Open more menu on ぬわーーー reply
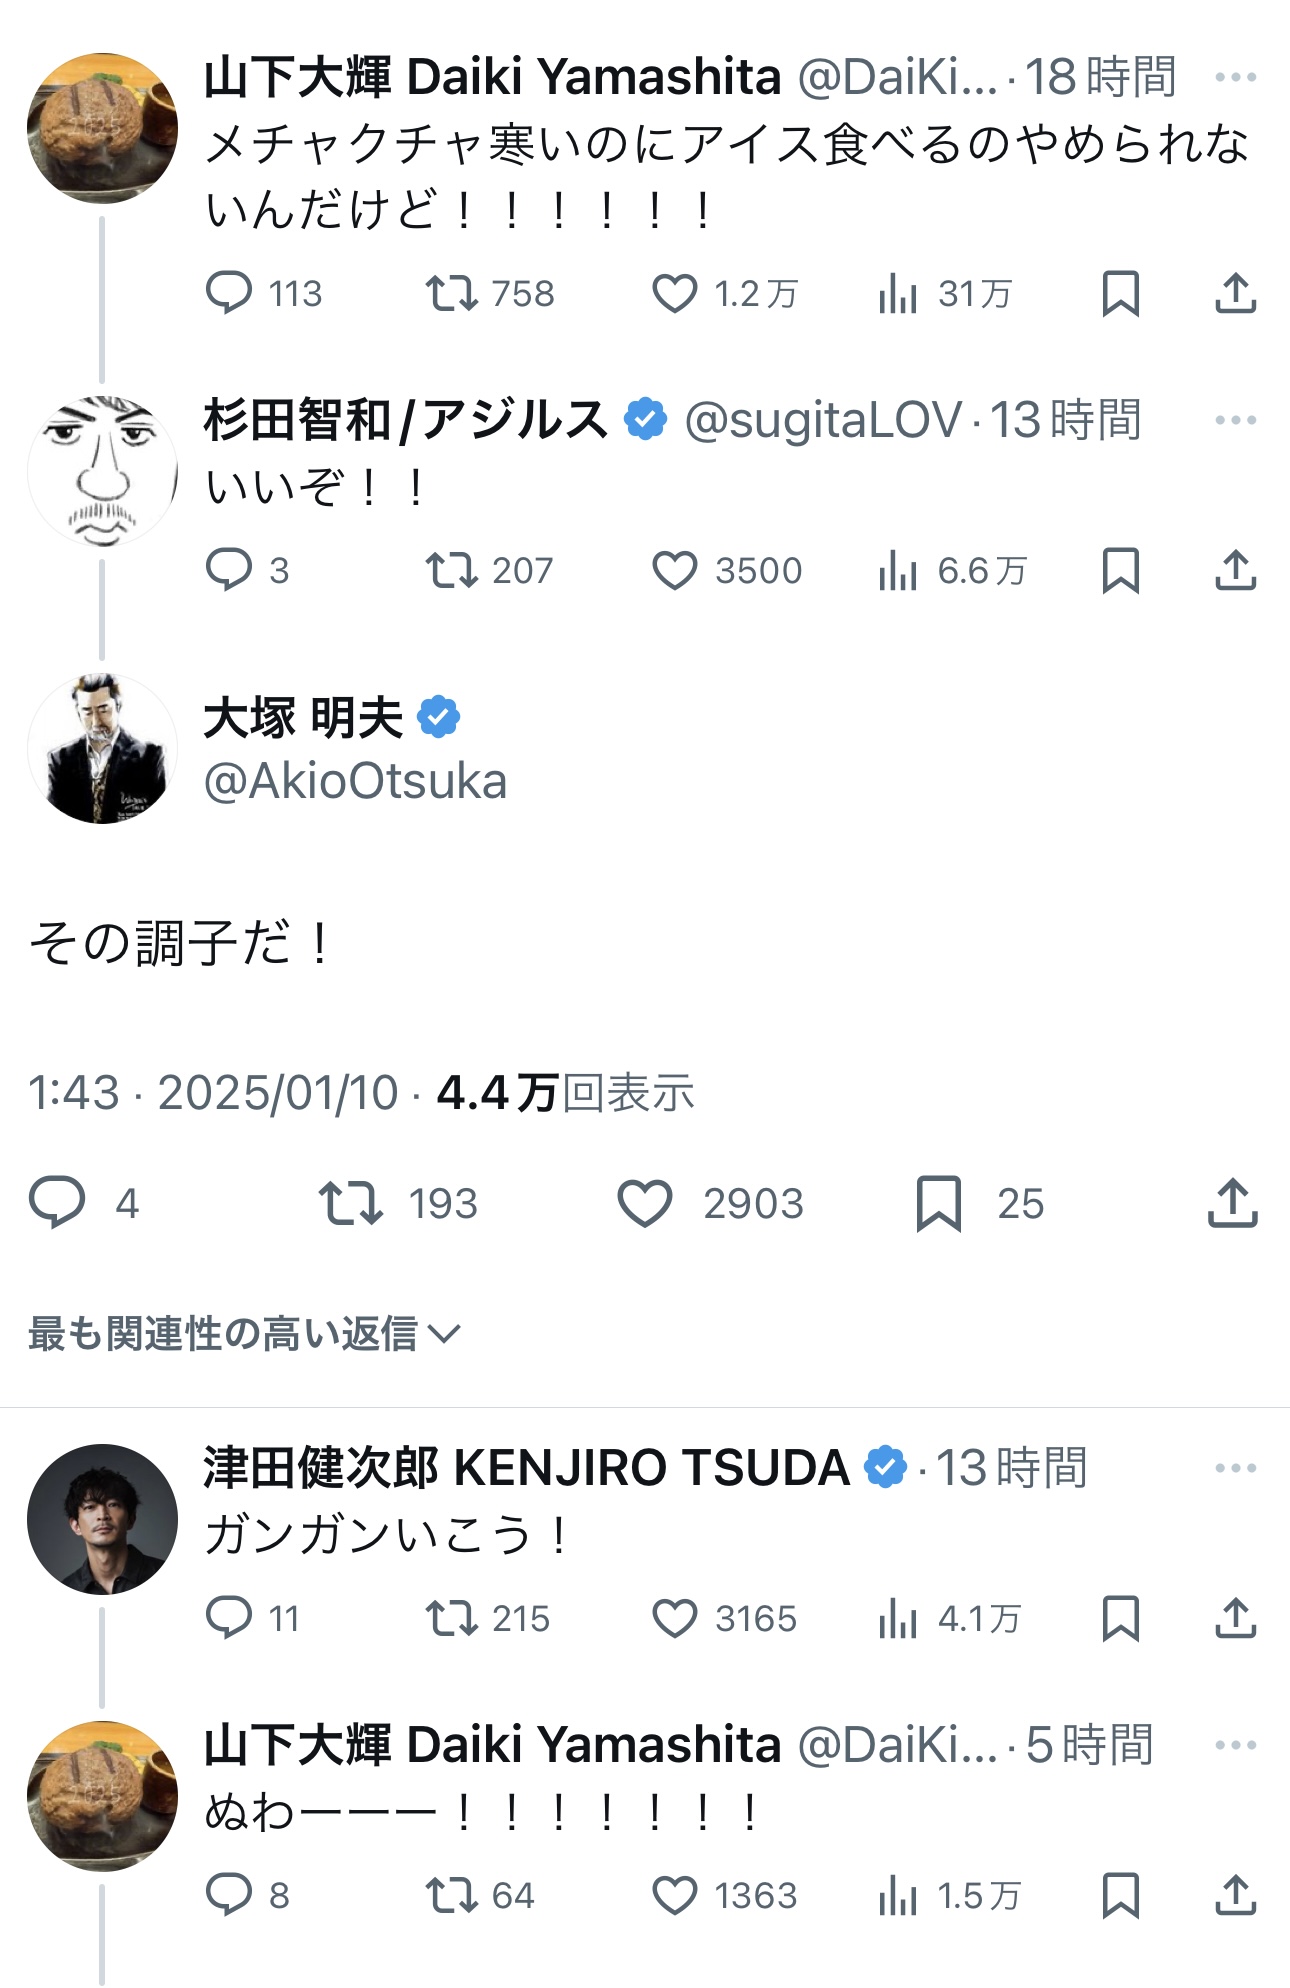 click(1235, 1745)
